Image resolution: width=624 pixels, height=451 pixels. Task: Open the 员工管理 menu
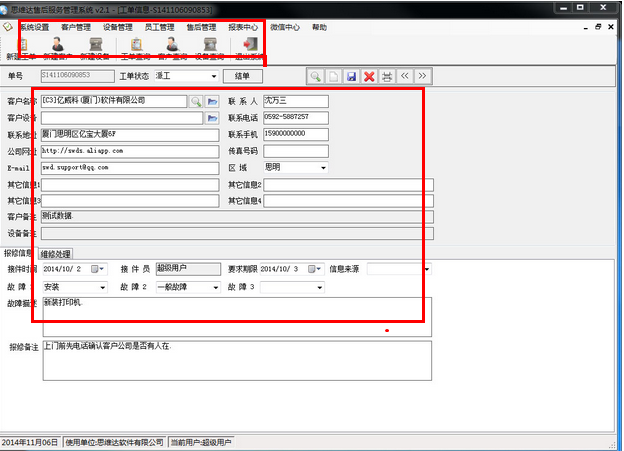click(160, 27)
